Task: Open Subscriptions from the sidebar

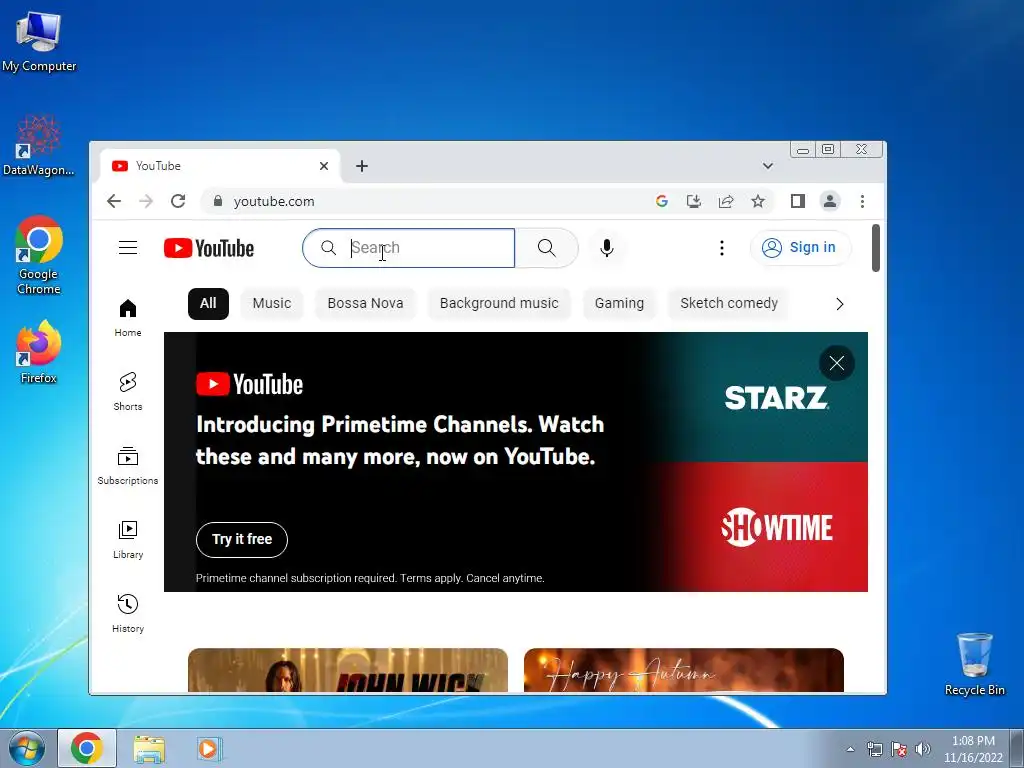Action: (128, 466)
